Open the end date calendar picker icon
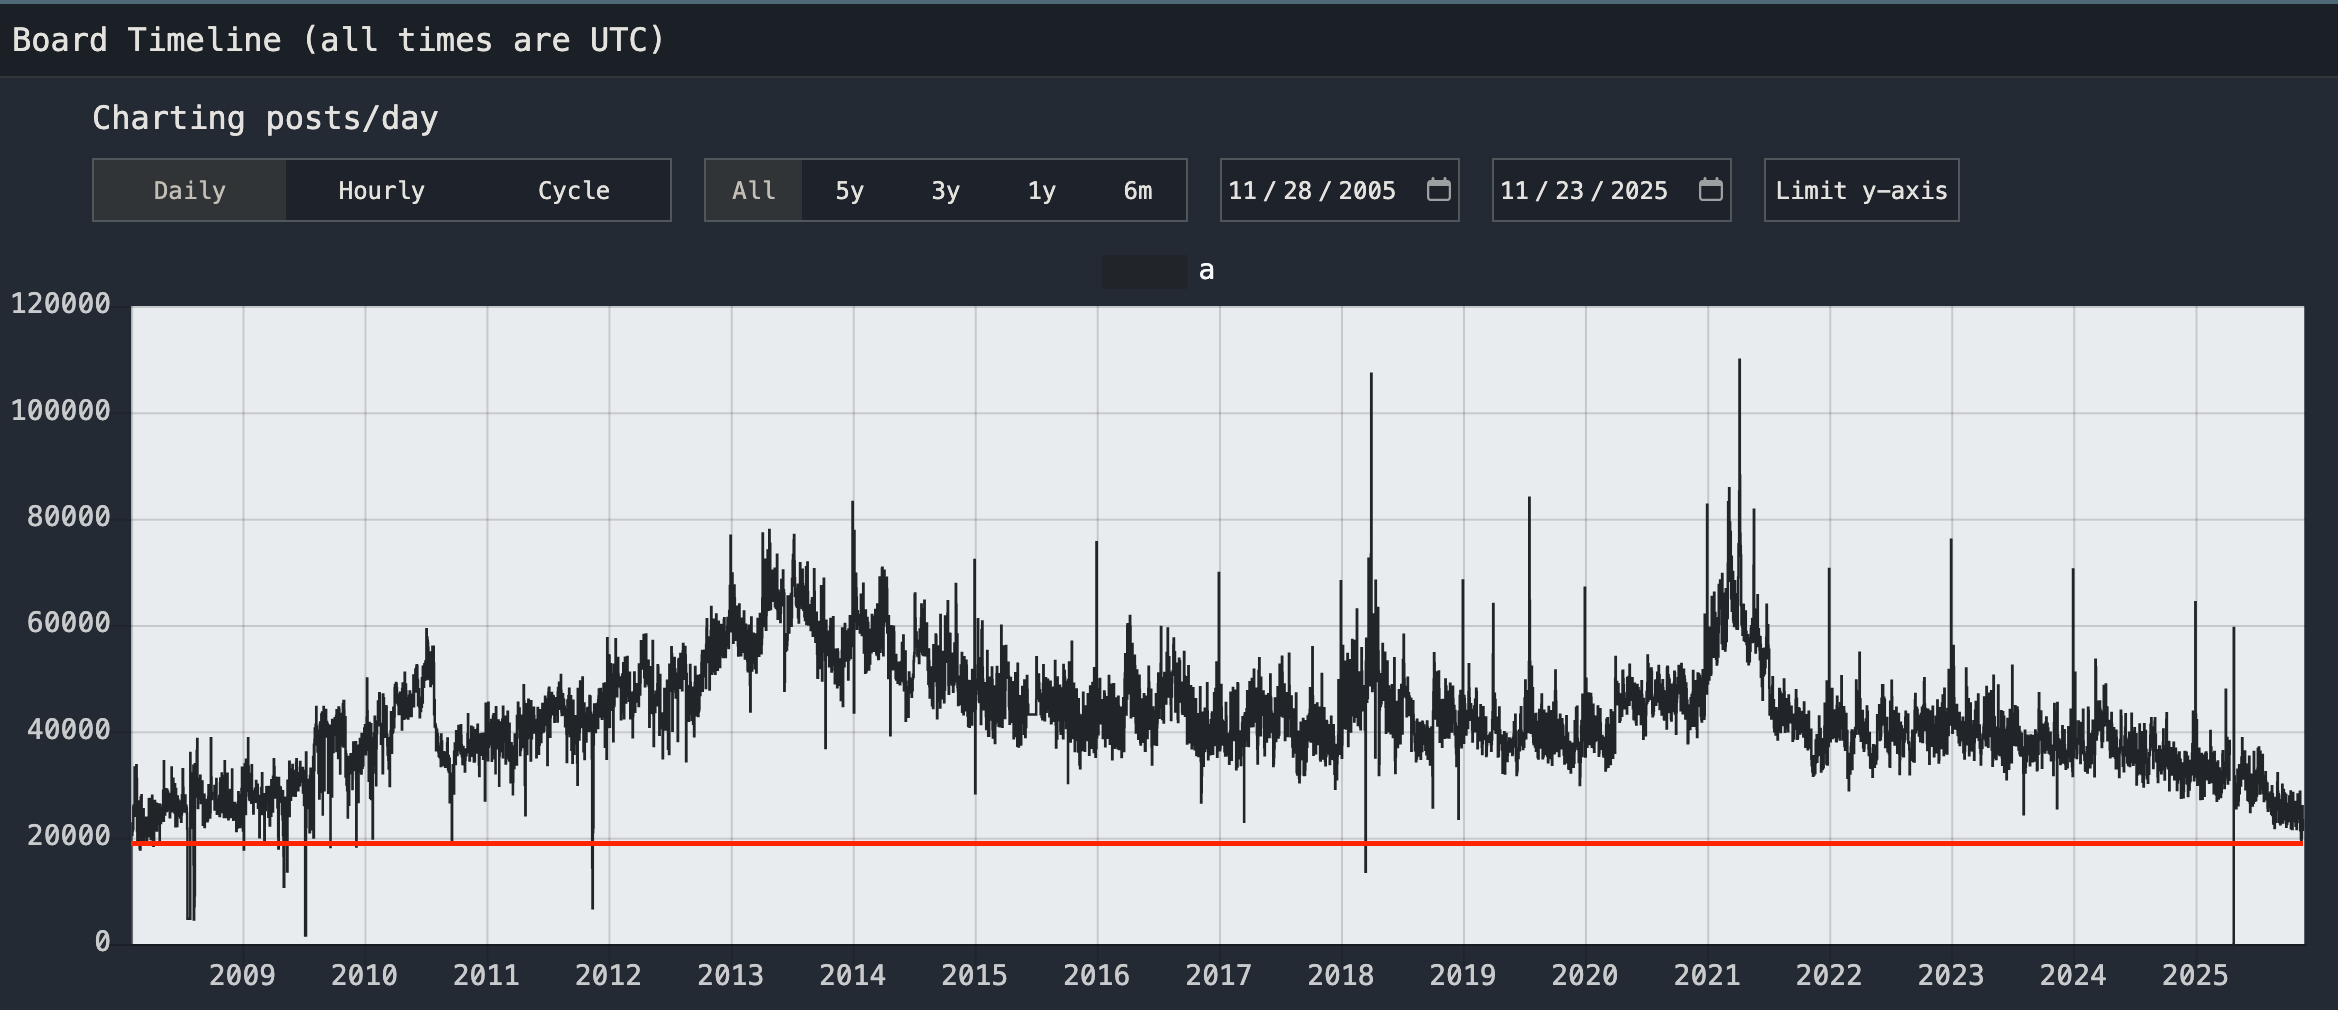This screenshot has height=1010, width=2338. [1710, 189]
